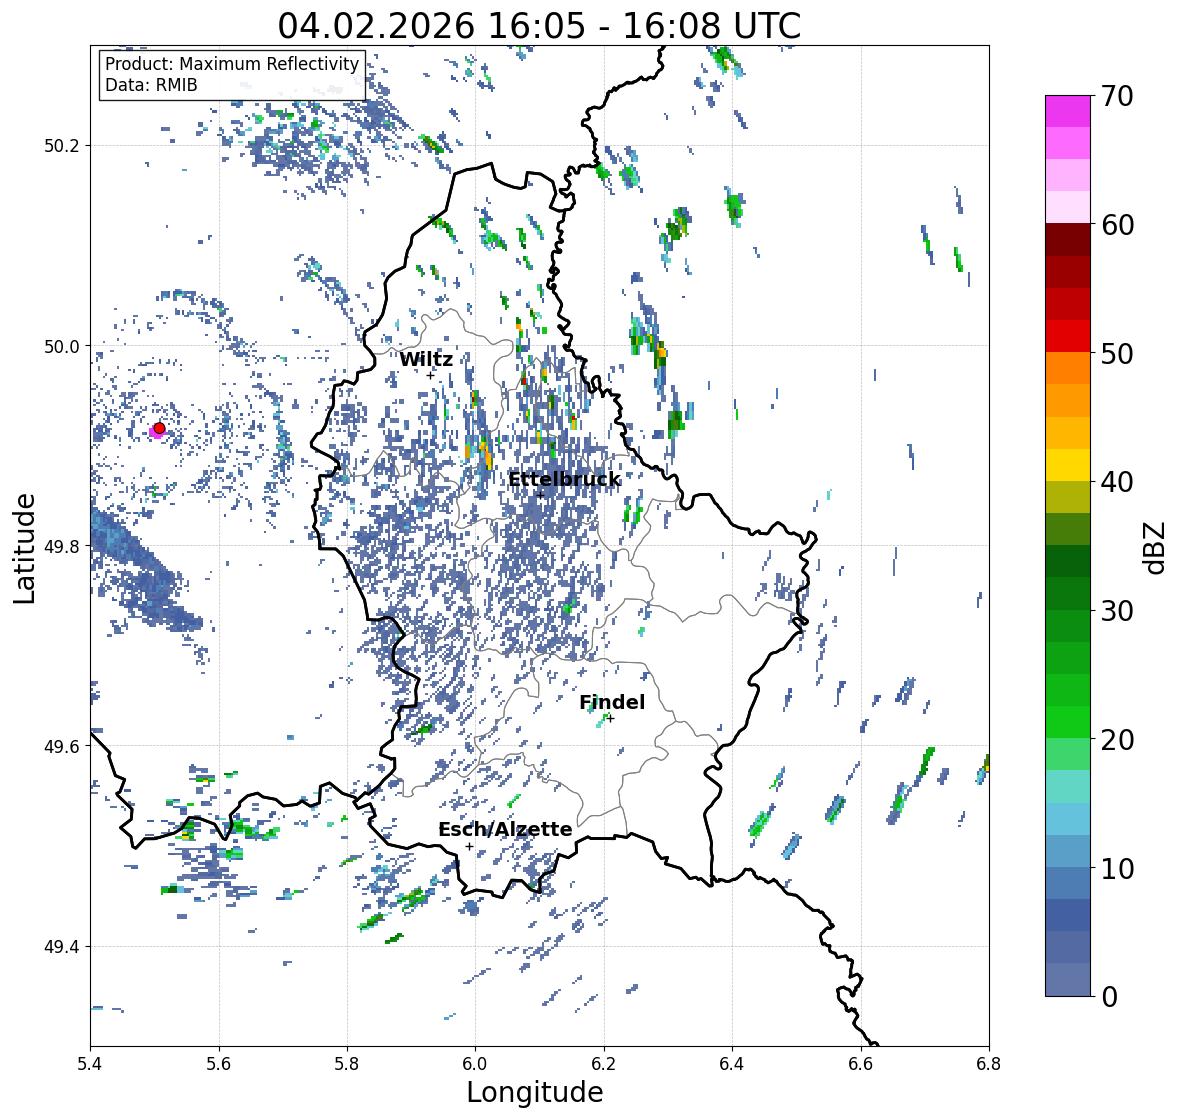Screen dimensions: 1179x1117
Task: Click the 'Data: RMIB' text
Action: 151,85
